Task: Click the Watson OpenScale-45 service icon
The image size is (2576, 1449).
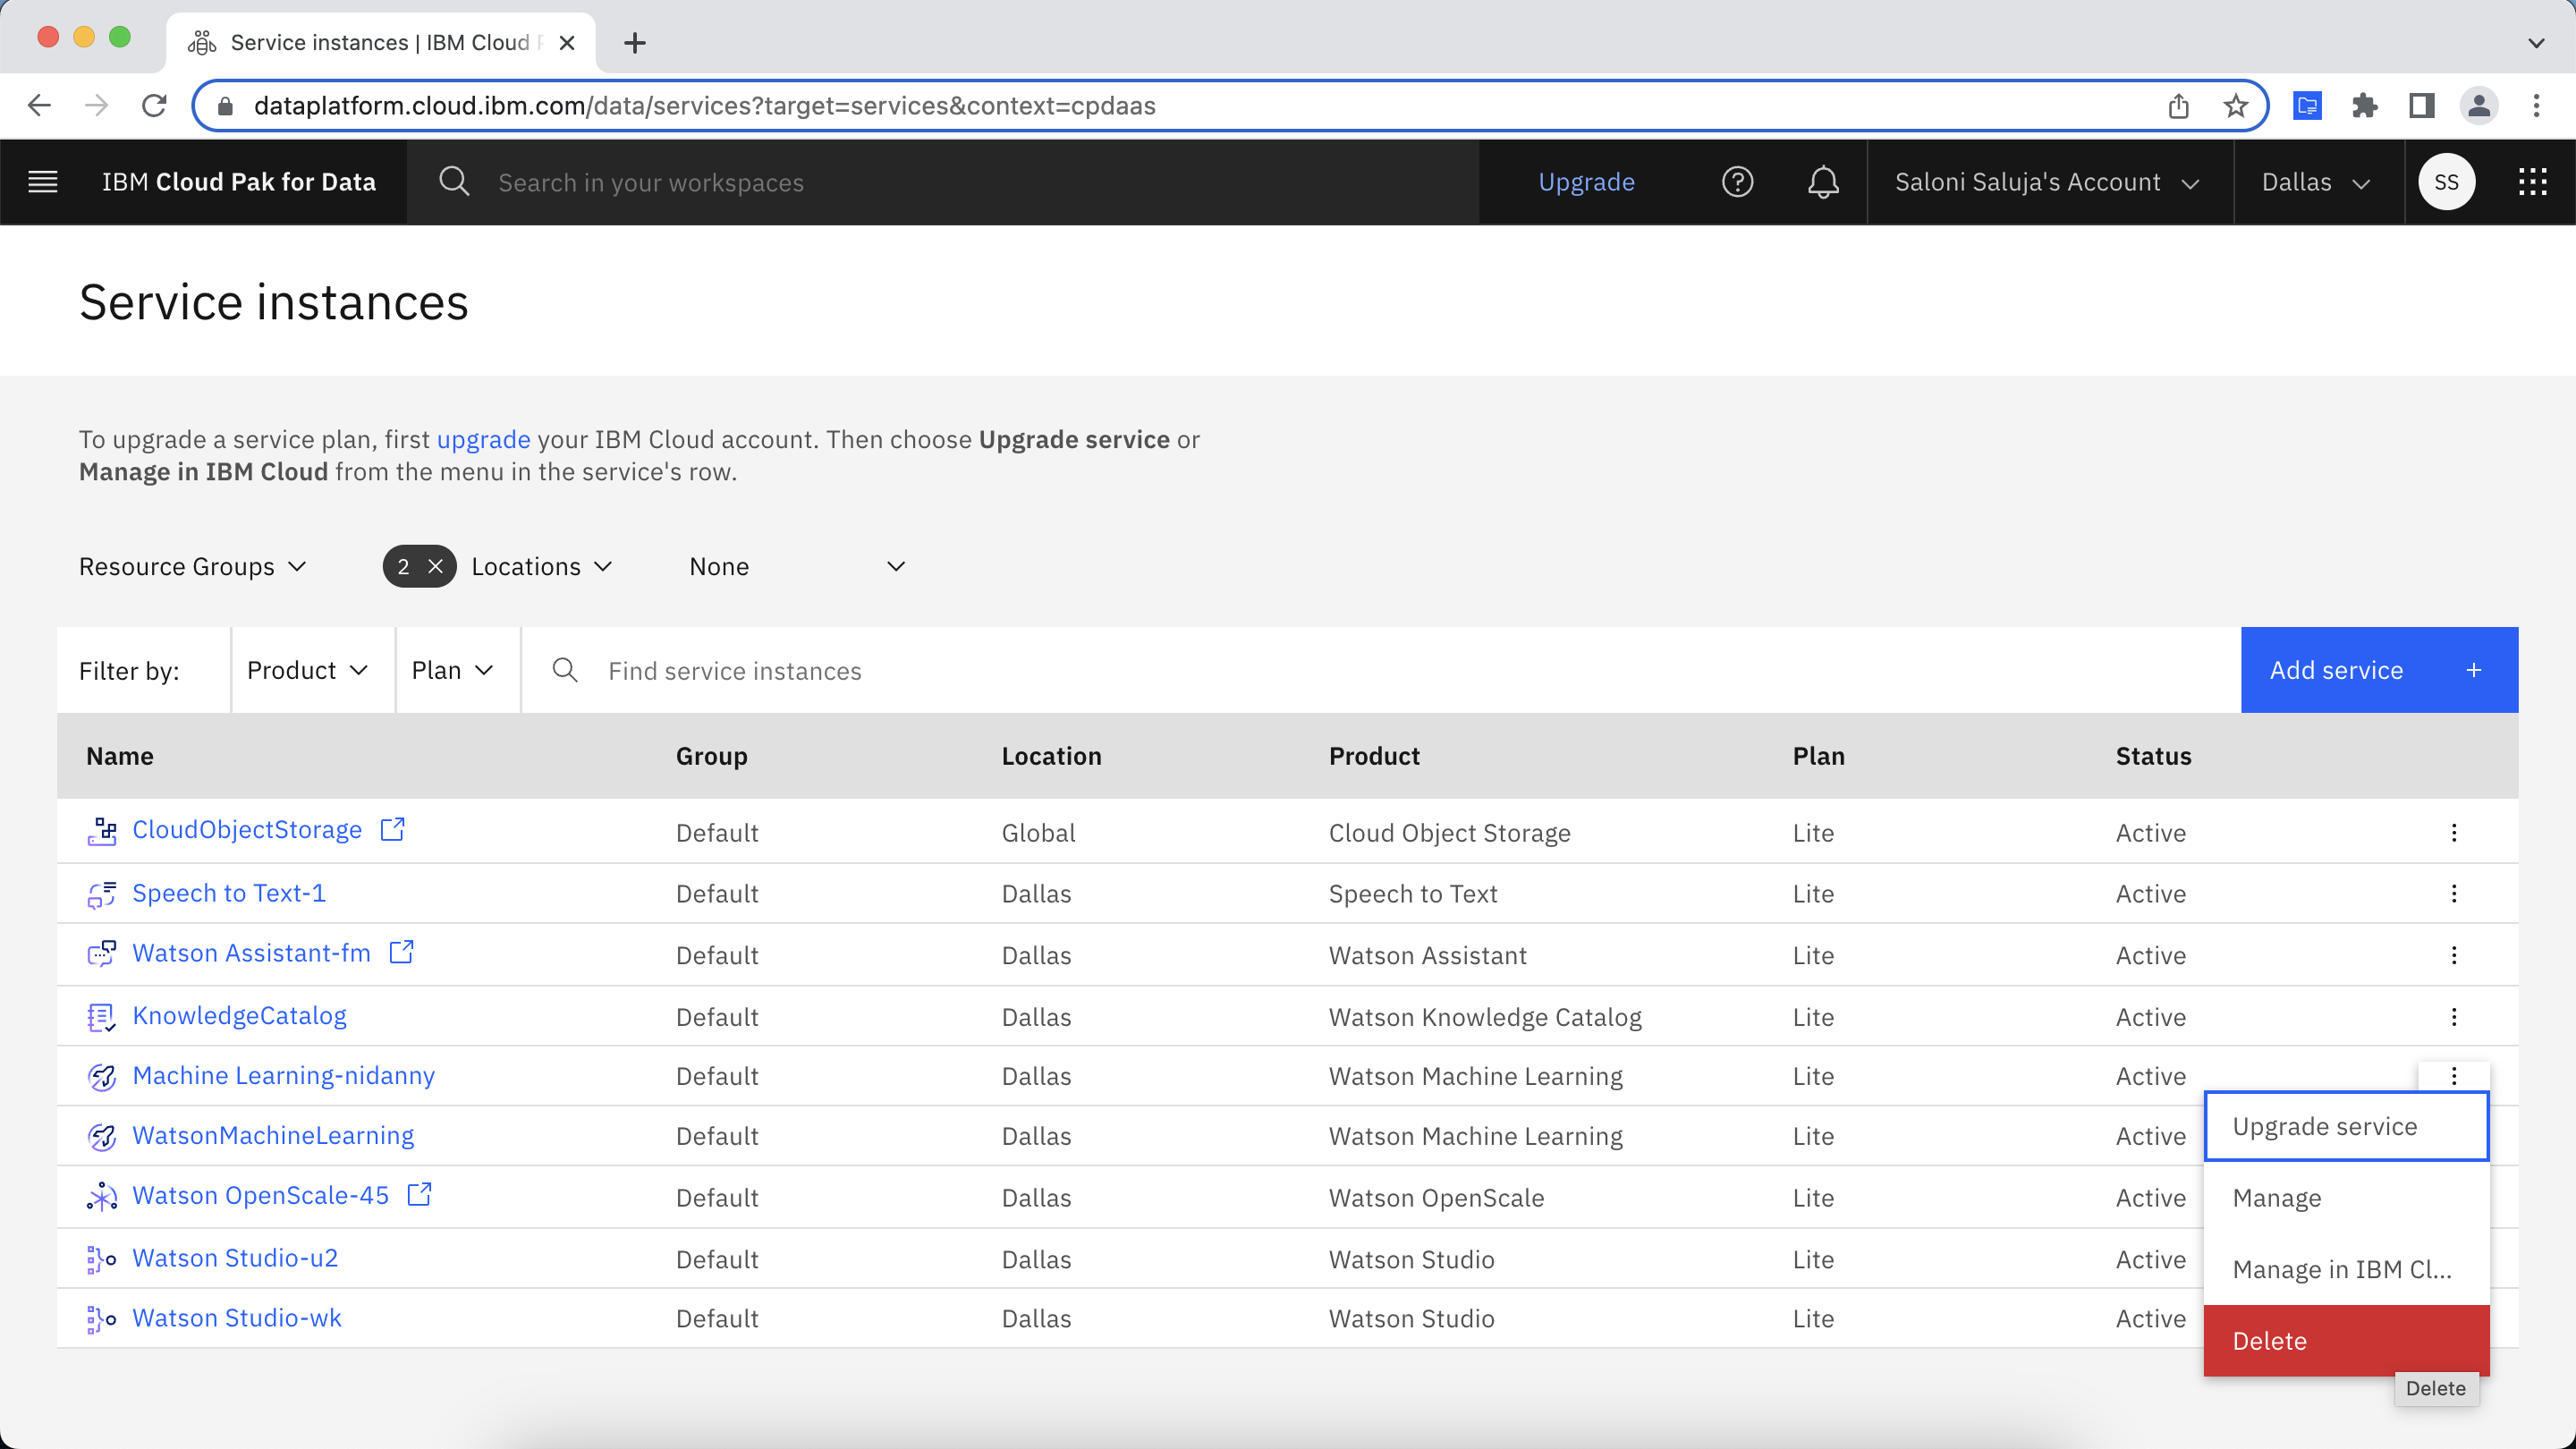Action: (101, 1196)
